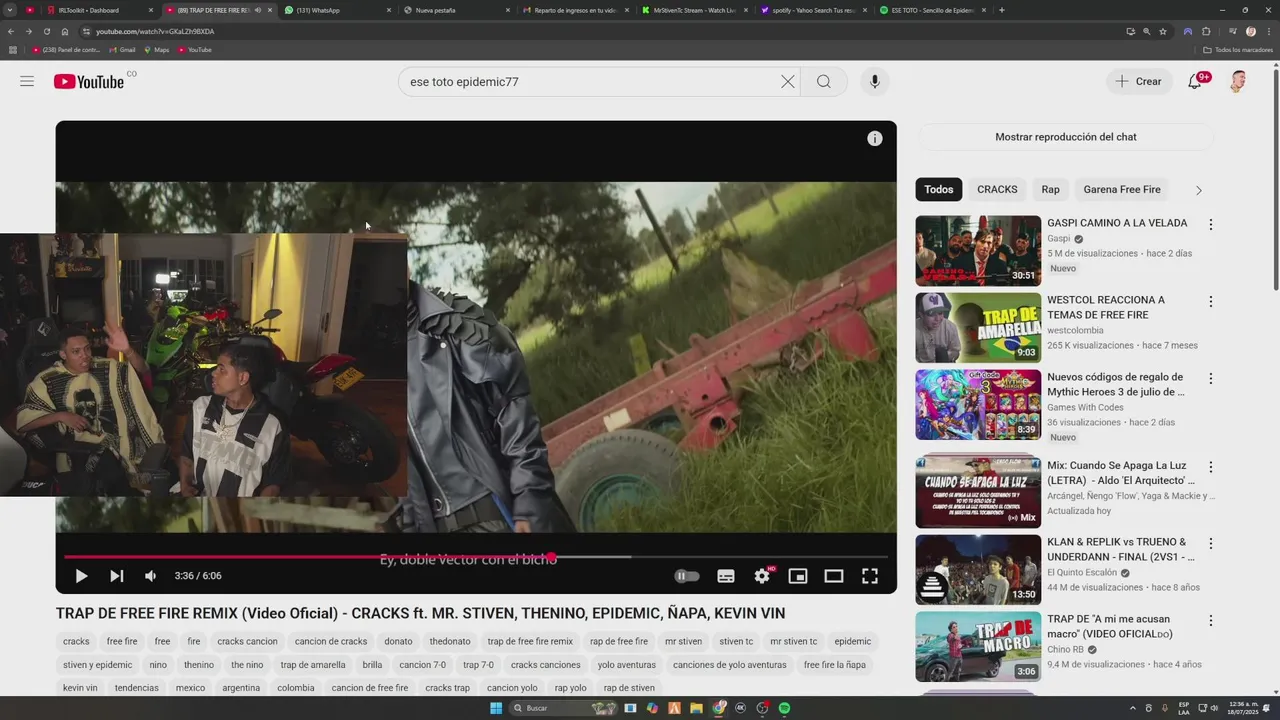Open options for GASPI CAMINO A LA VELADA
The image size is (1280, 720).
coord(1210,225)
